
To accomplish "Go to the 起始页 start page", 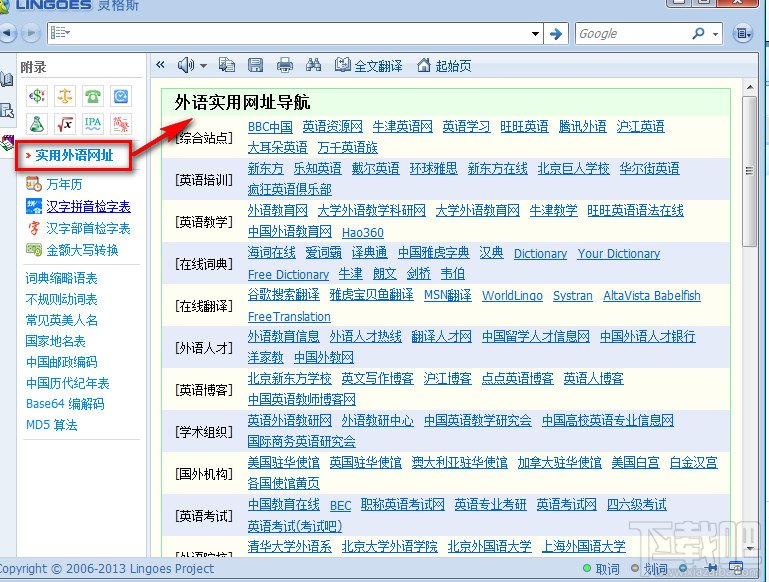I will pyautogui.click(x=444, y=65).
